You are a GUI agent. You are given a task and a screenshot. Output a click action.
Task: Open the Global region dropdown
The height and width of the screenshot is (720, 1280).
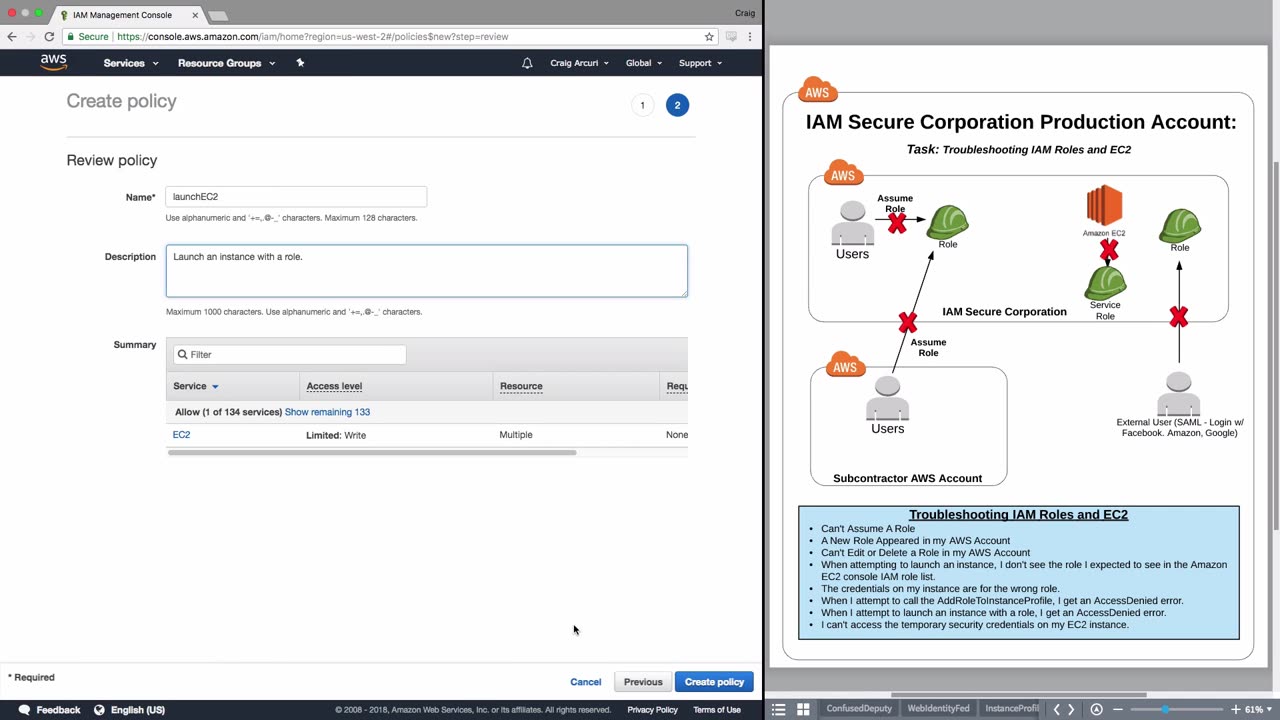click(x=644, y=63)
